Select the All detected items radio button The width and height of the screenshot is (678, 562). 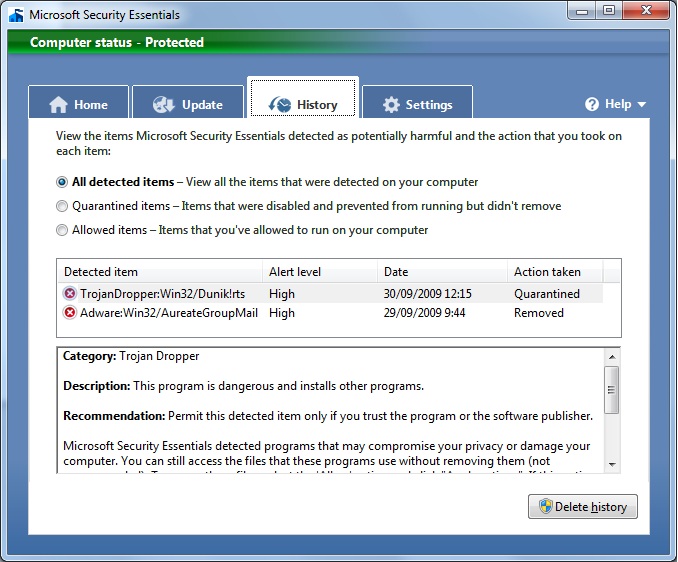pyautogui.click(x=62, y=182)
